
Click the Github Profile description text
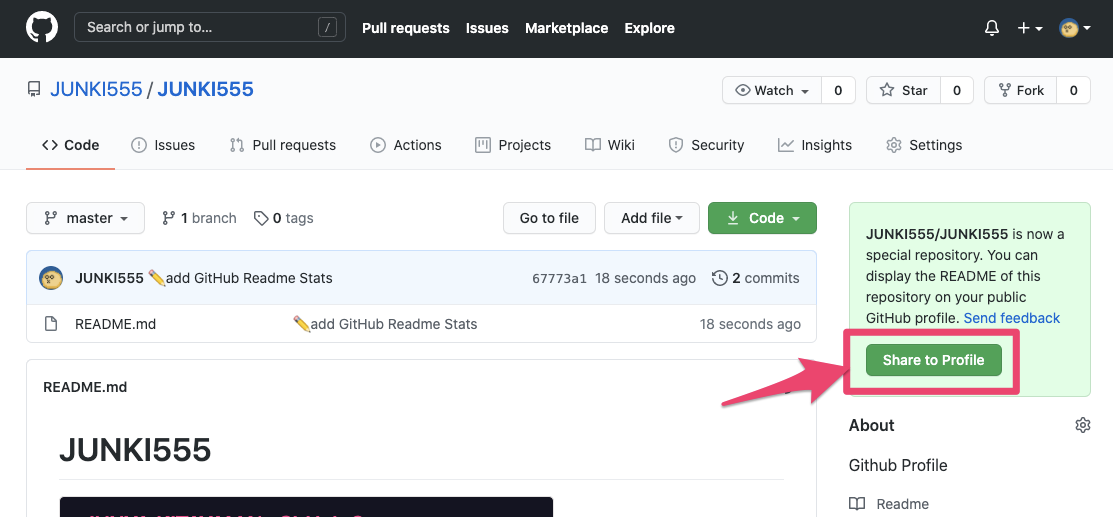[898, 466]
